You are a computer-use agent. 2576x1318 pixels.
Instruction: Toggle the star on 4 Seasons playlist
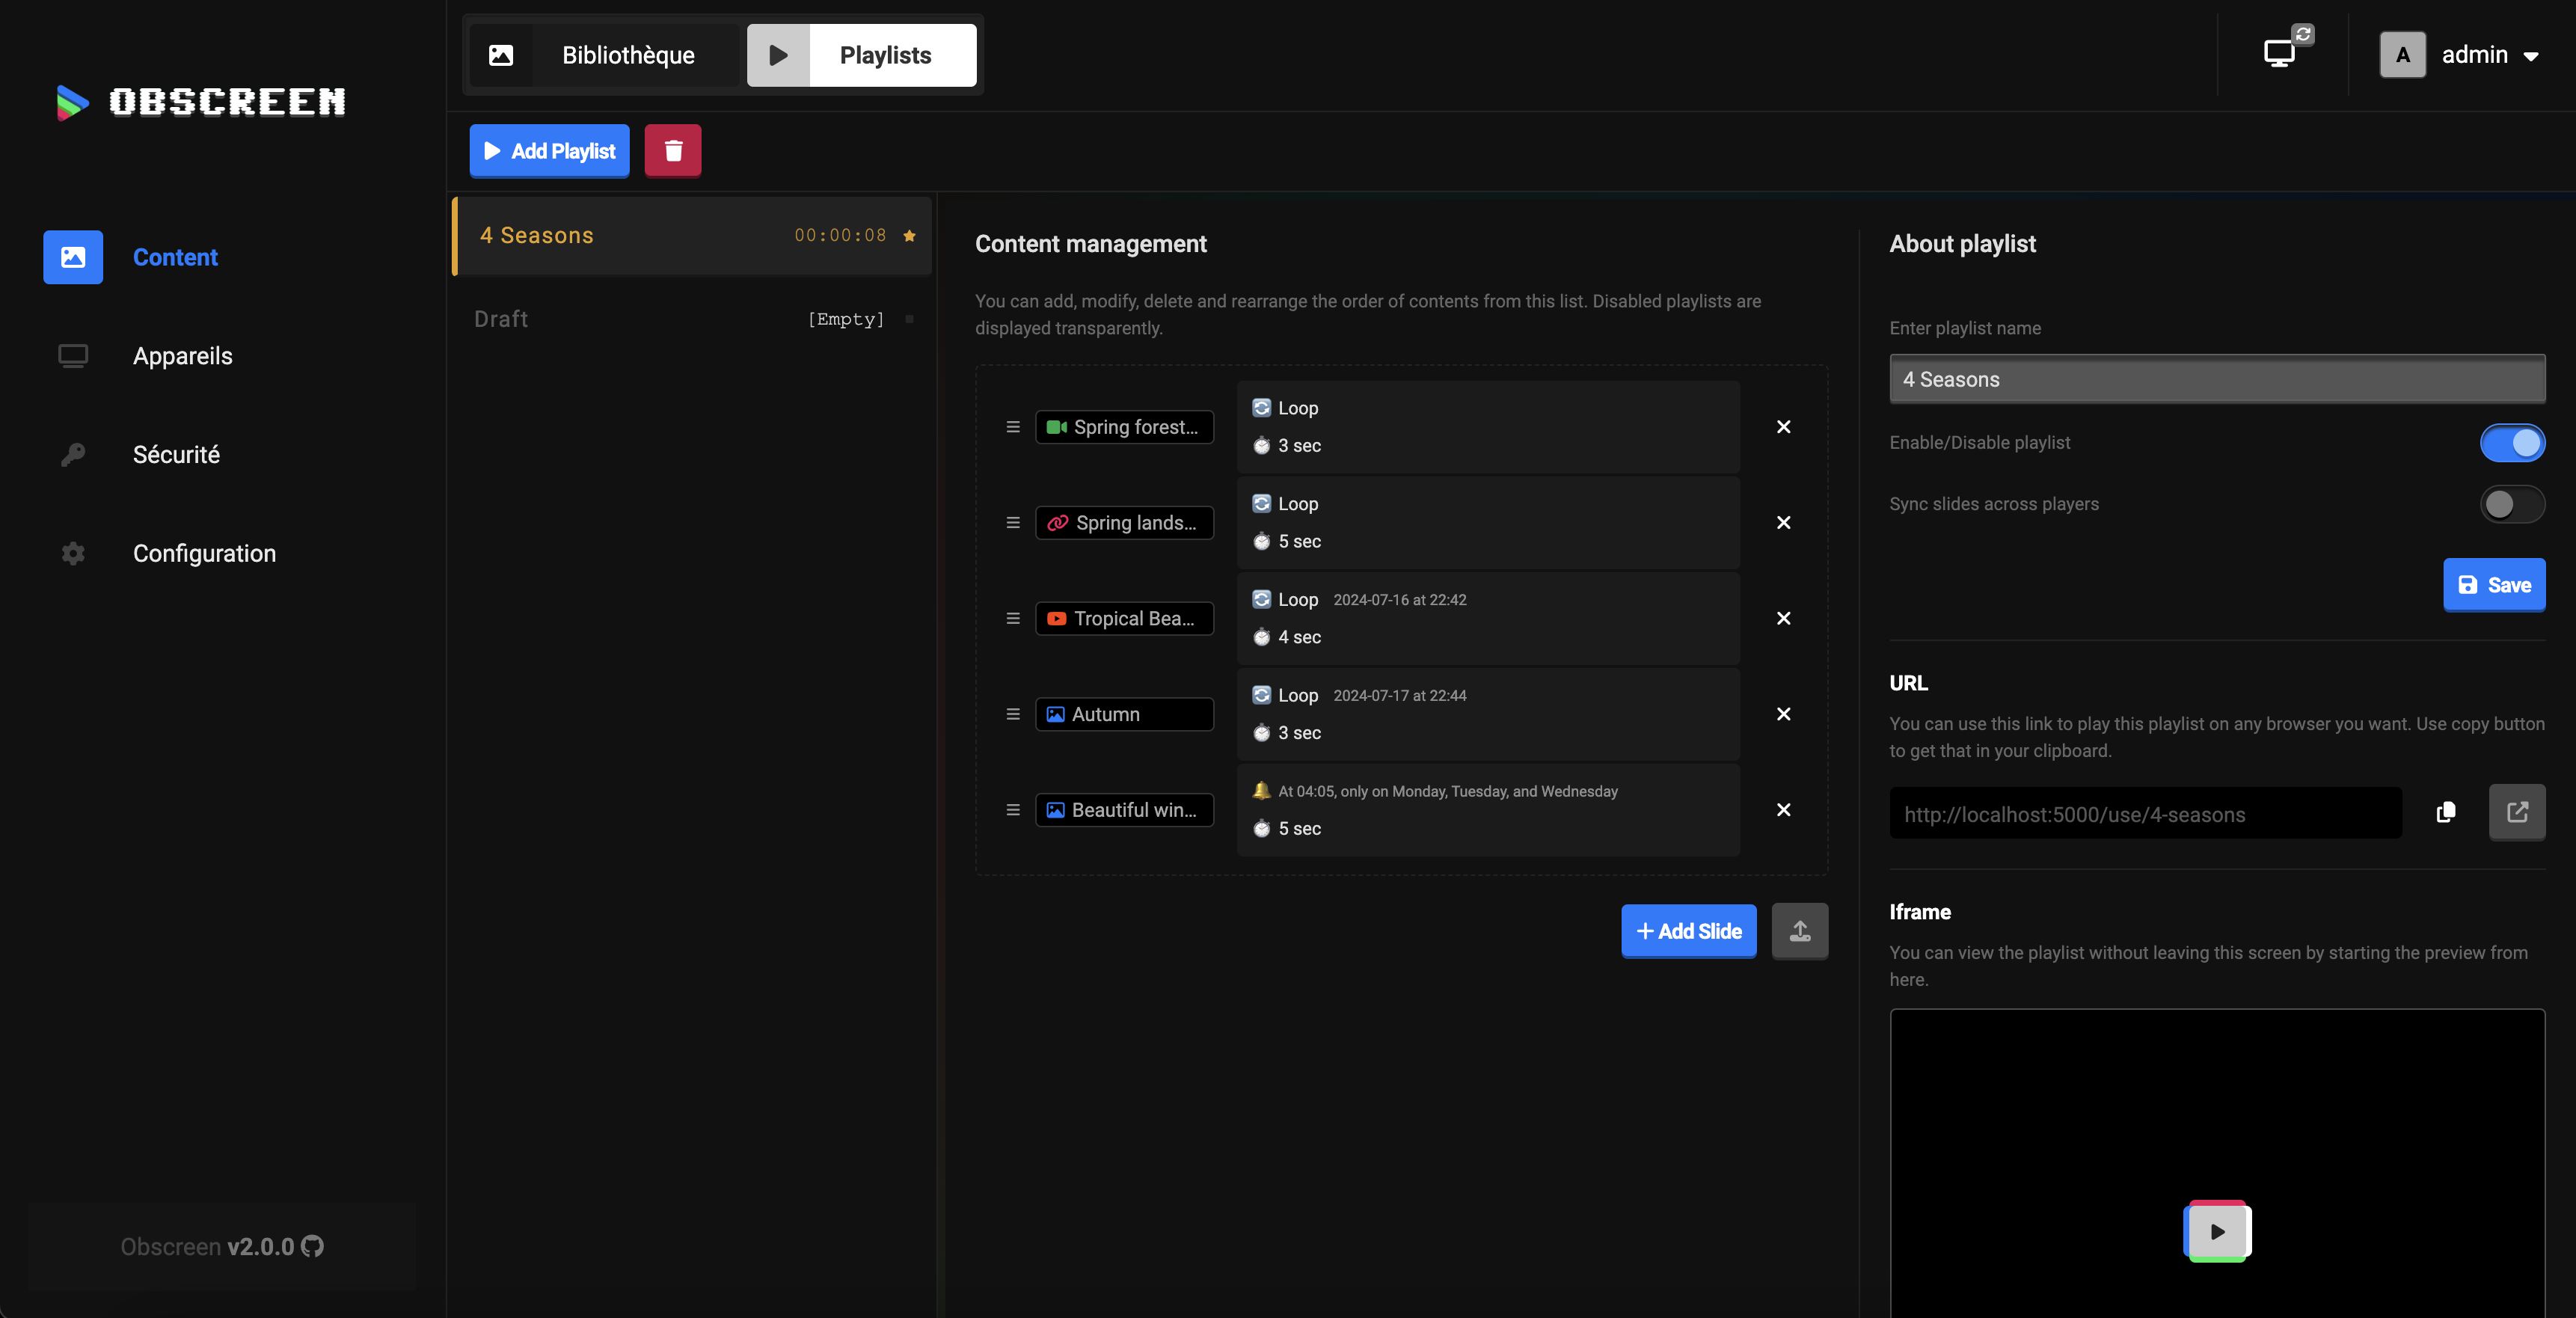[x=909, y=236]
